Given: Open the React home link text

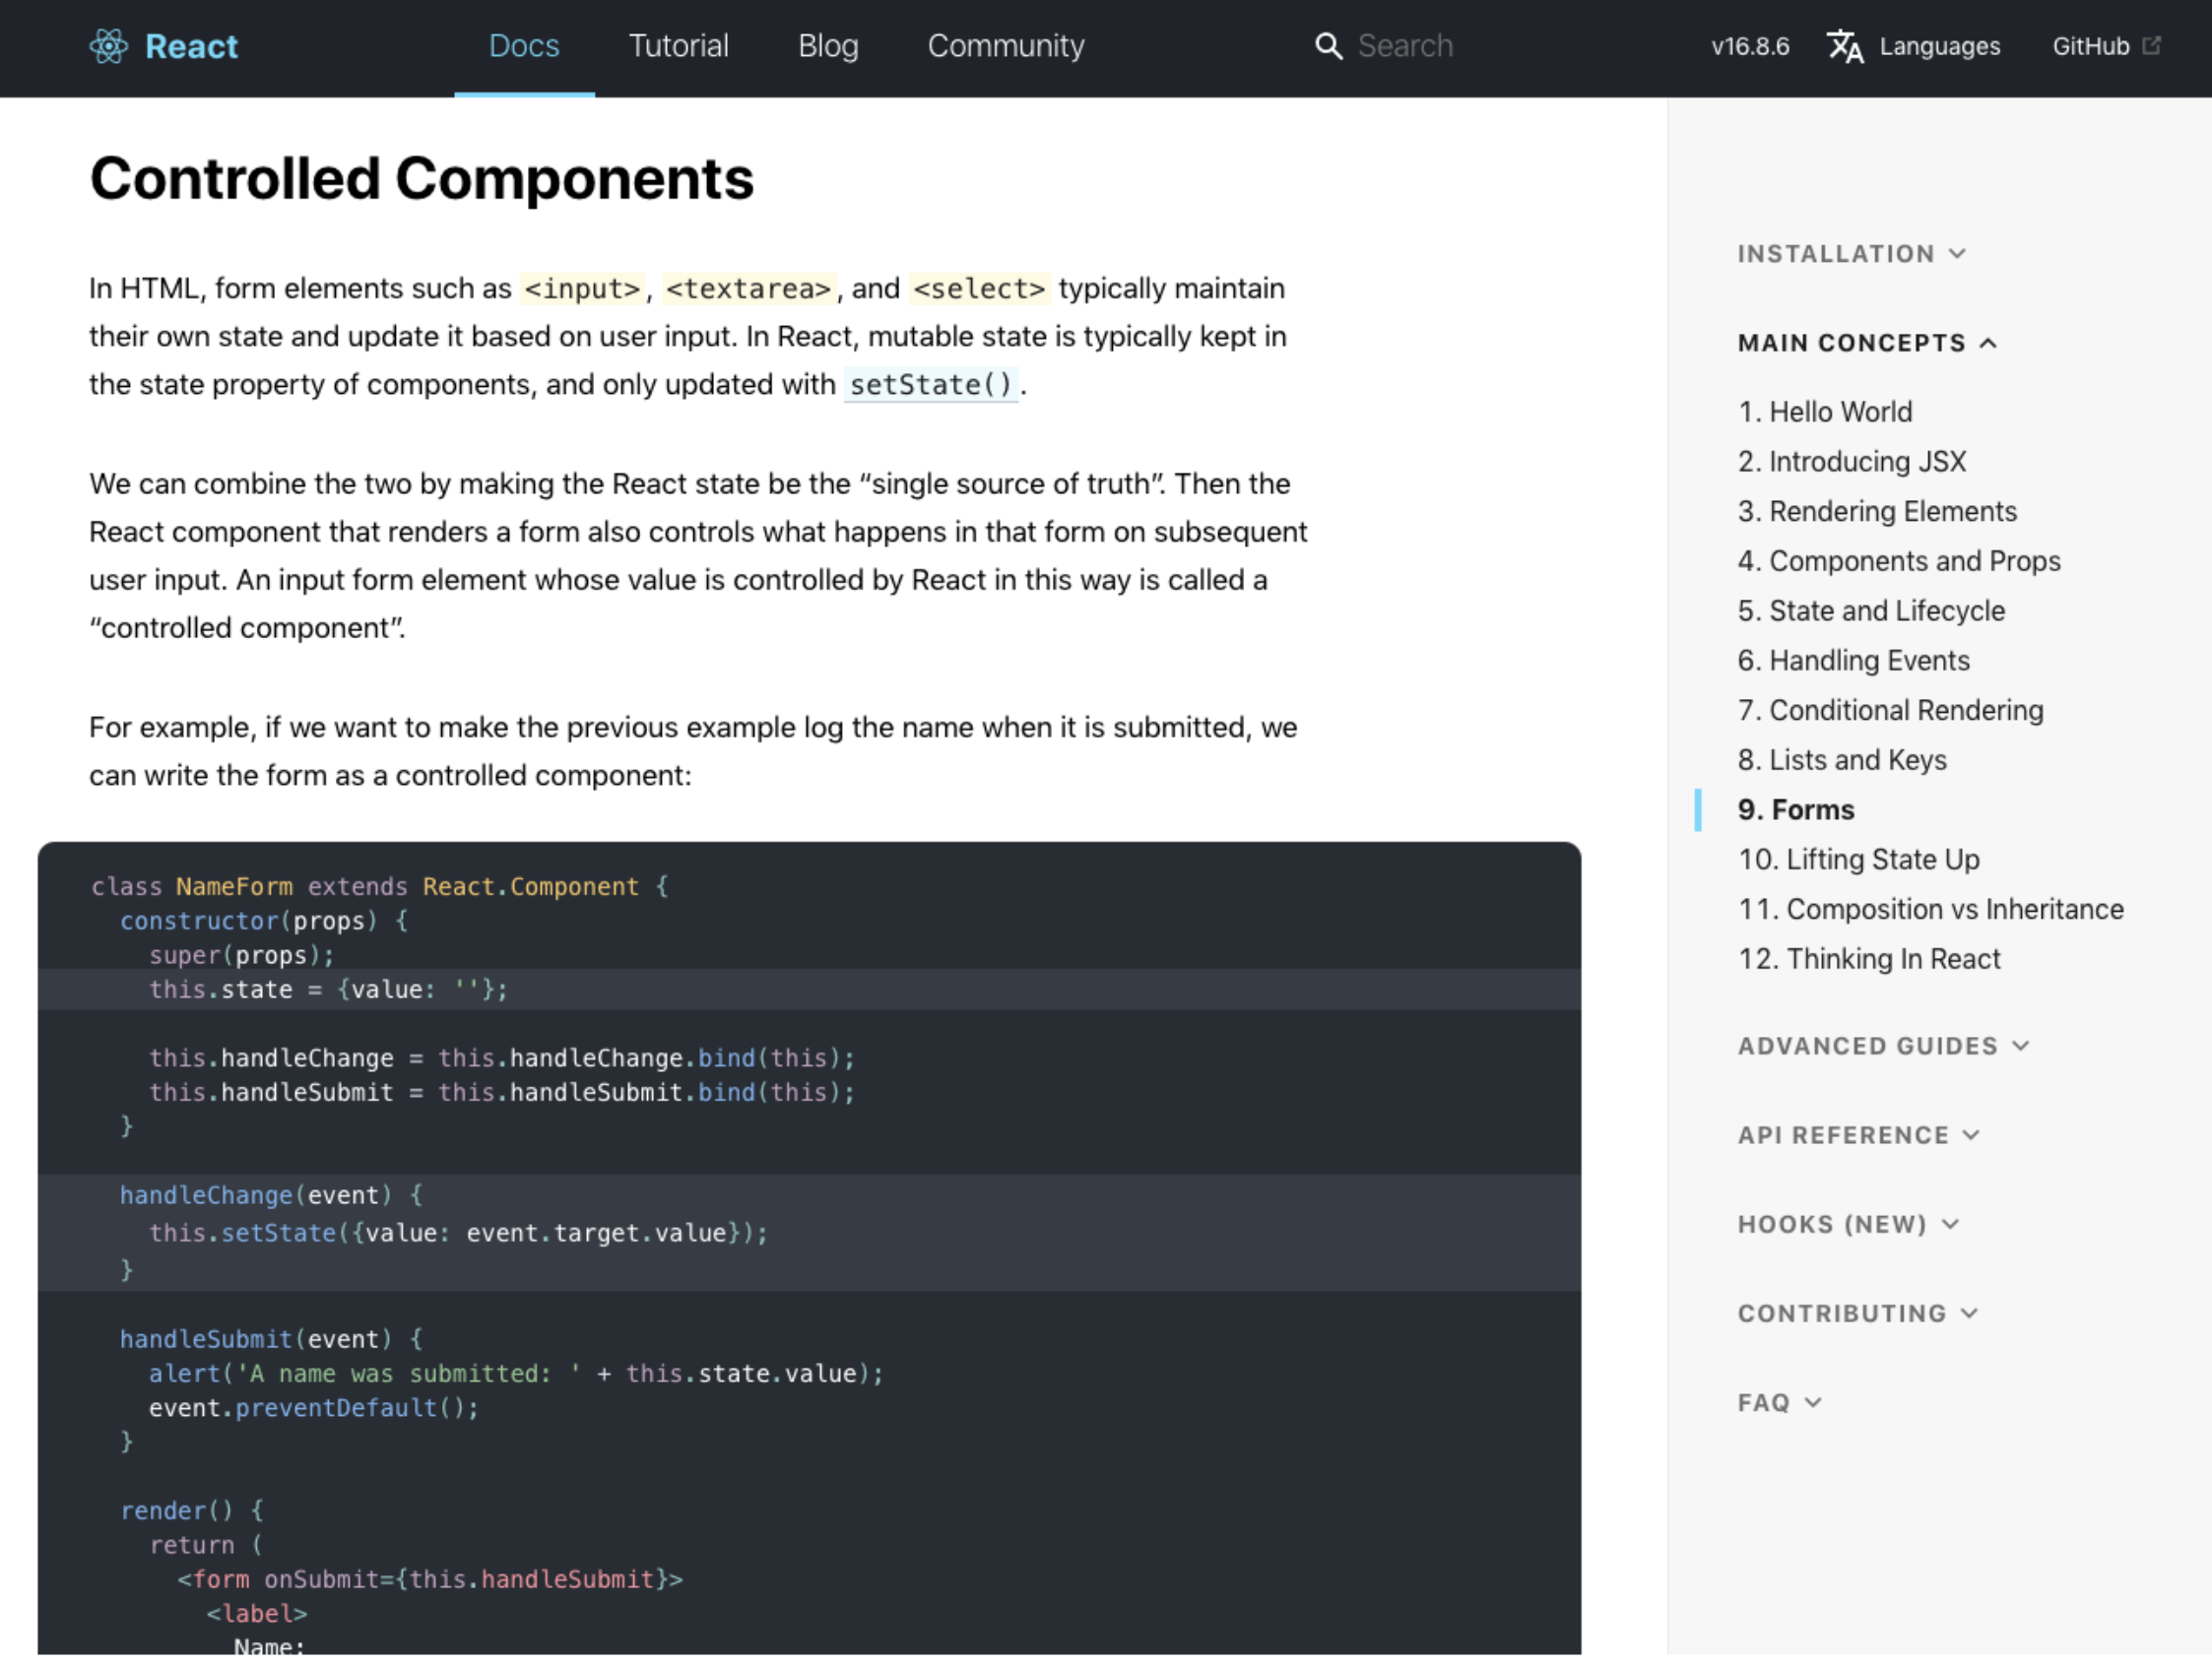Looking at the screenshot, I should point(191,46).
